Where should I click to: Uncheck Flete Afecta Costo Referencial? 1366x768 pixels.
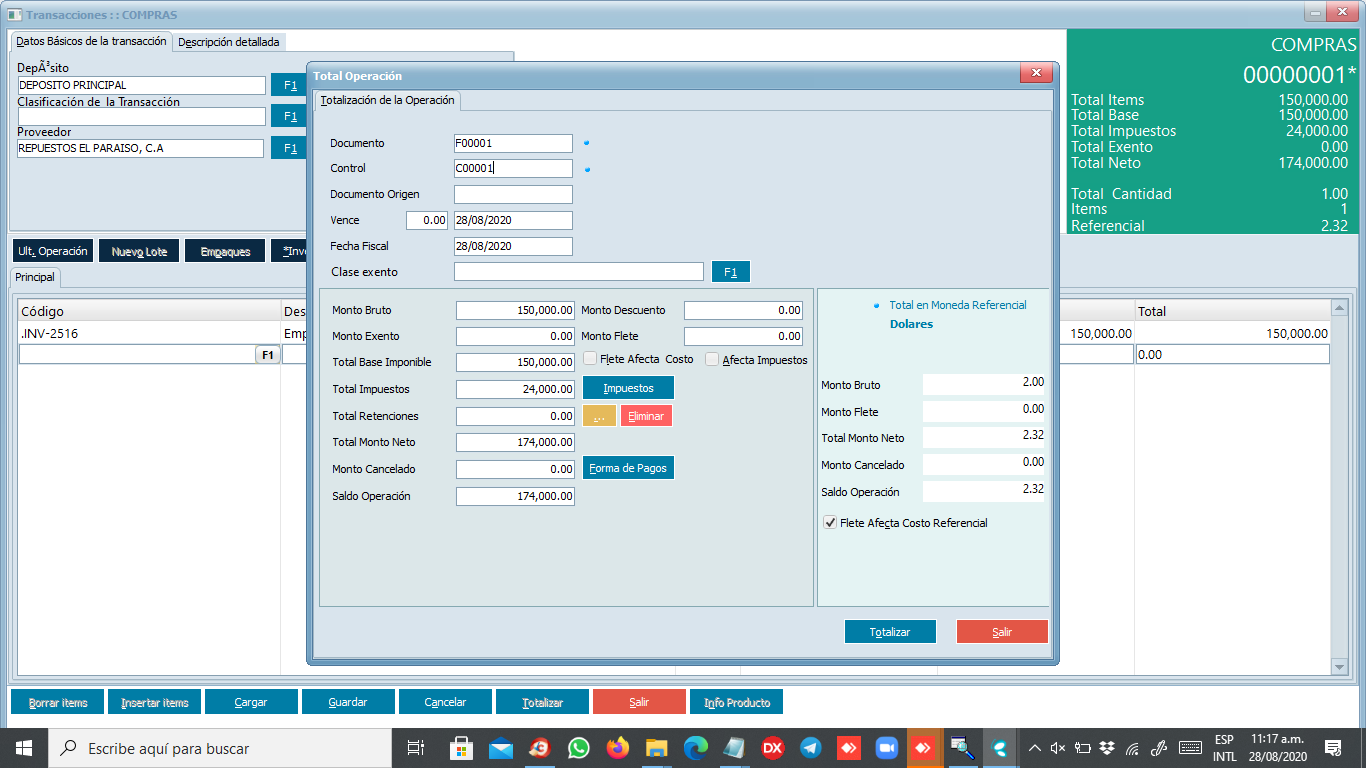(x=829, y=523)
